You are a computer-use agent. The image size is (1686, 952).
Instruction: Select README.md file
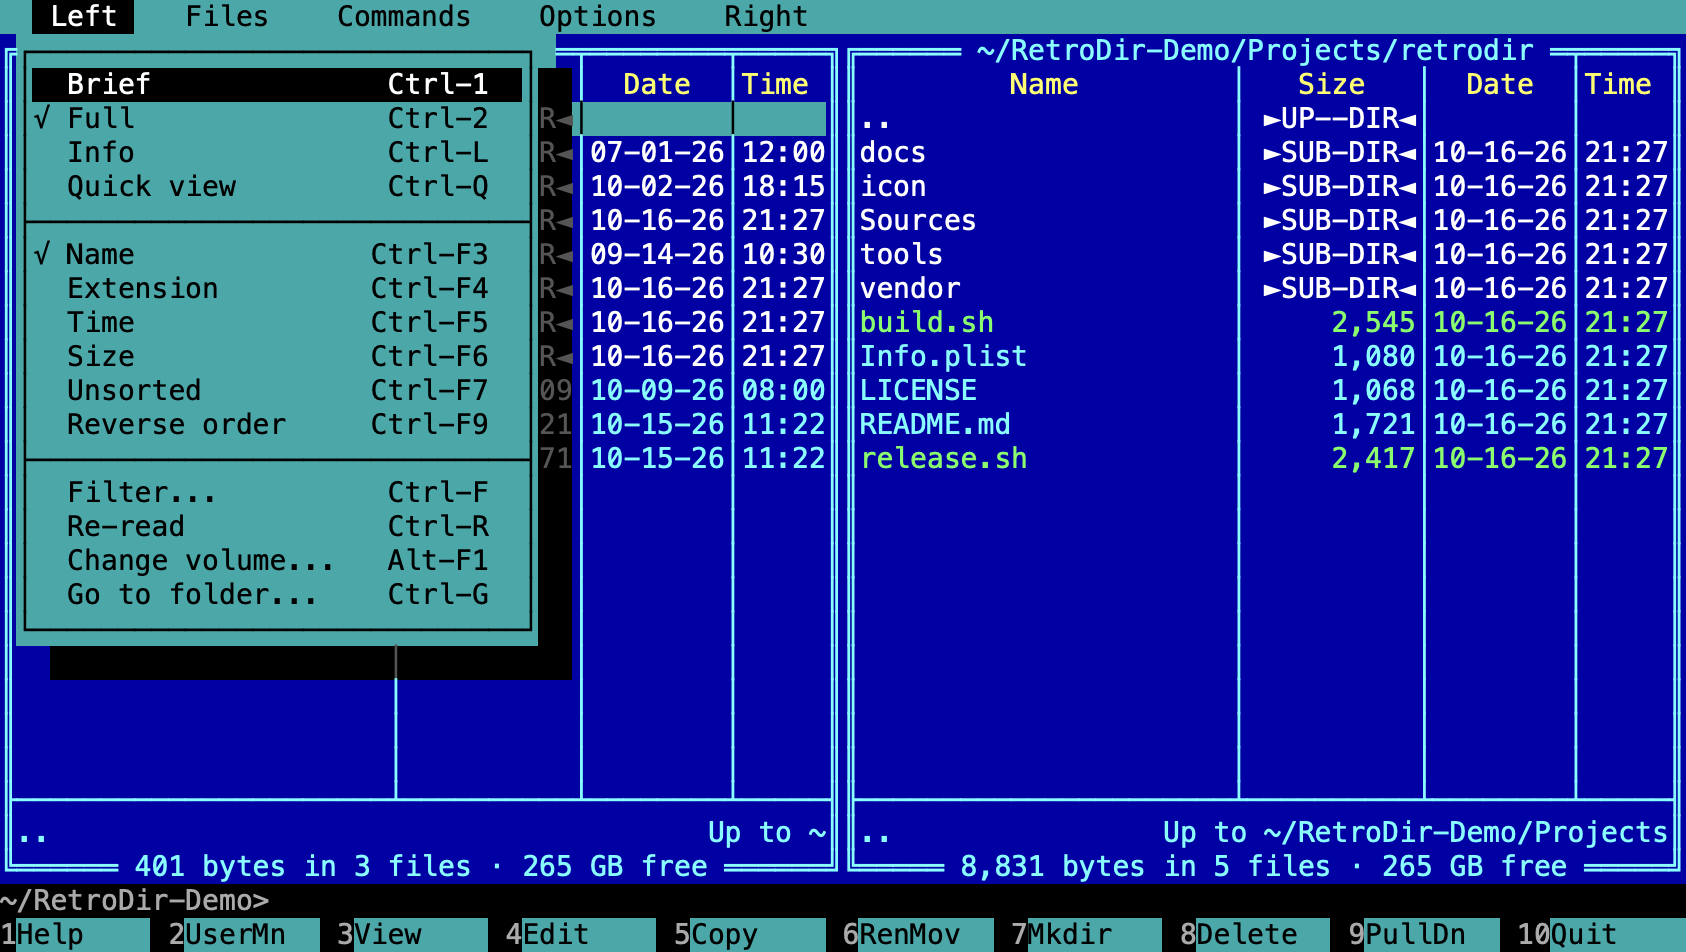tap(1264, 425)
